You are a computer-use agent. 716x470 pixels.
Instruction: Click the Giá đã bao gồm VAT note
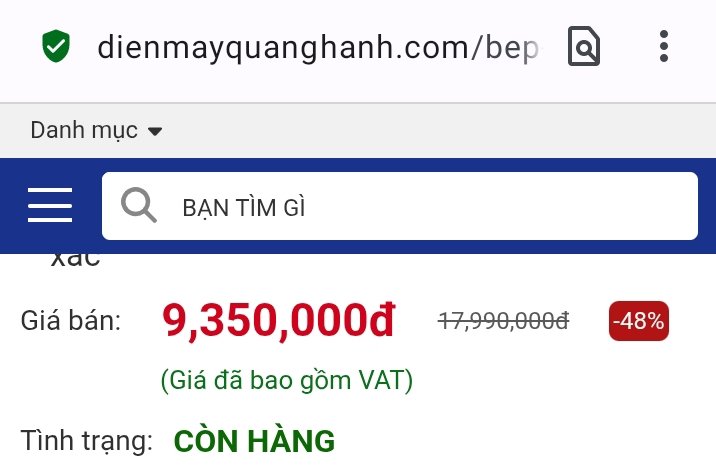coord(287,380)
